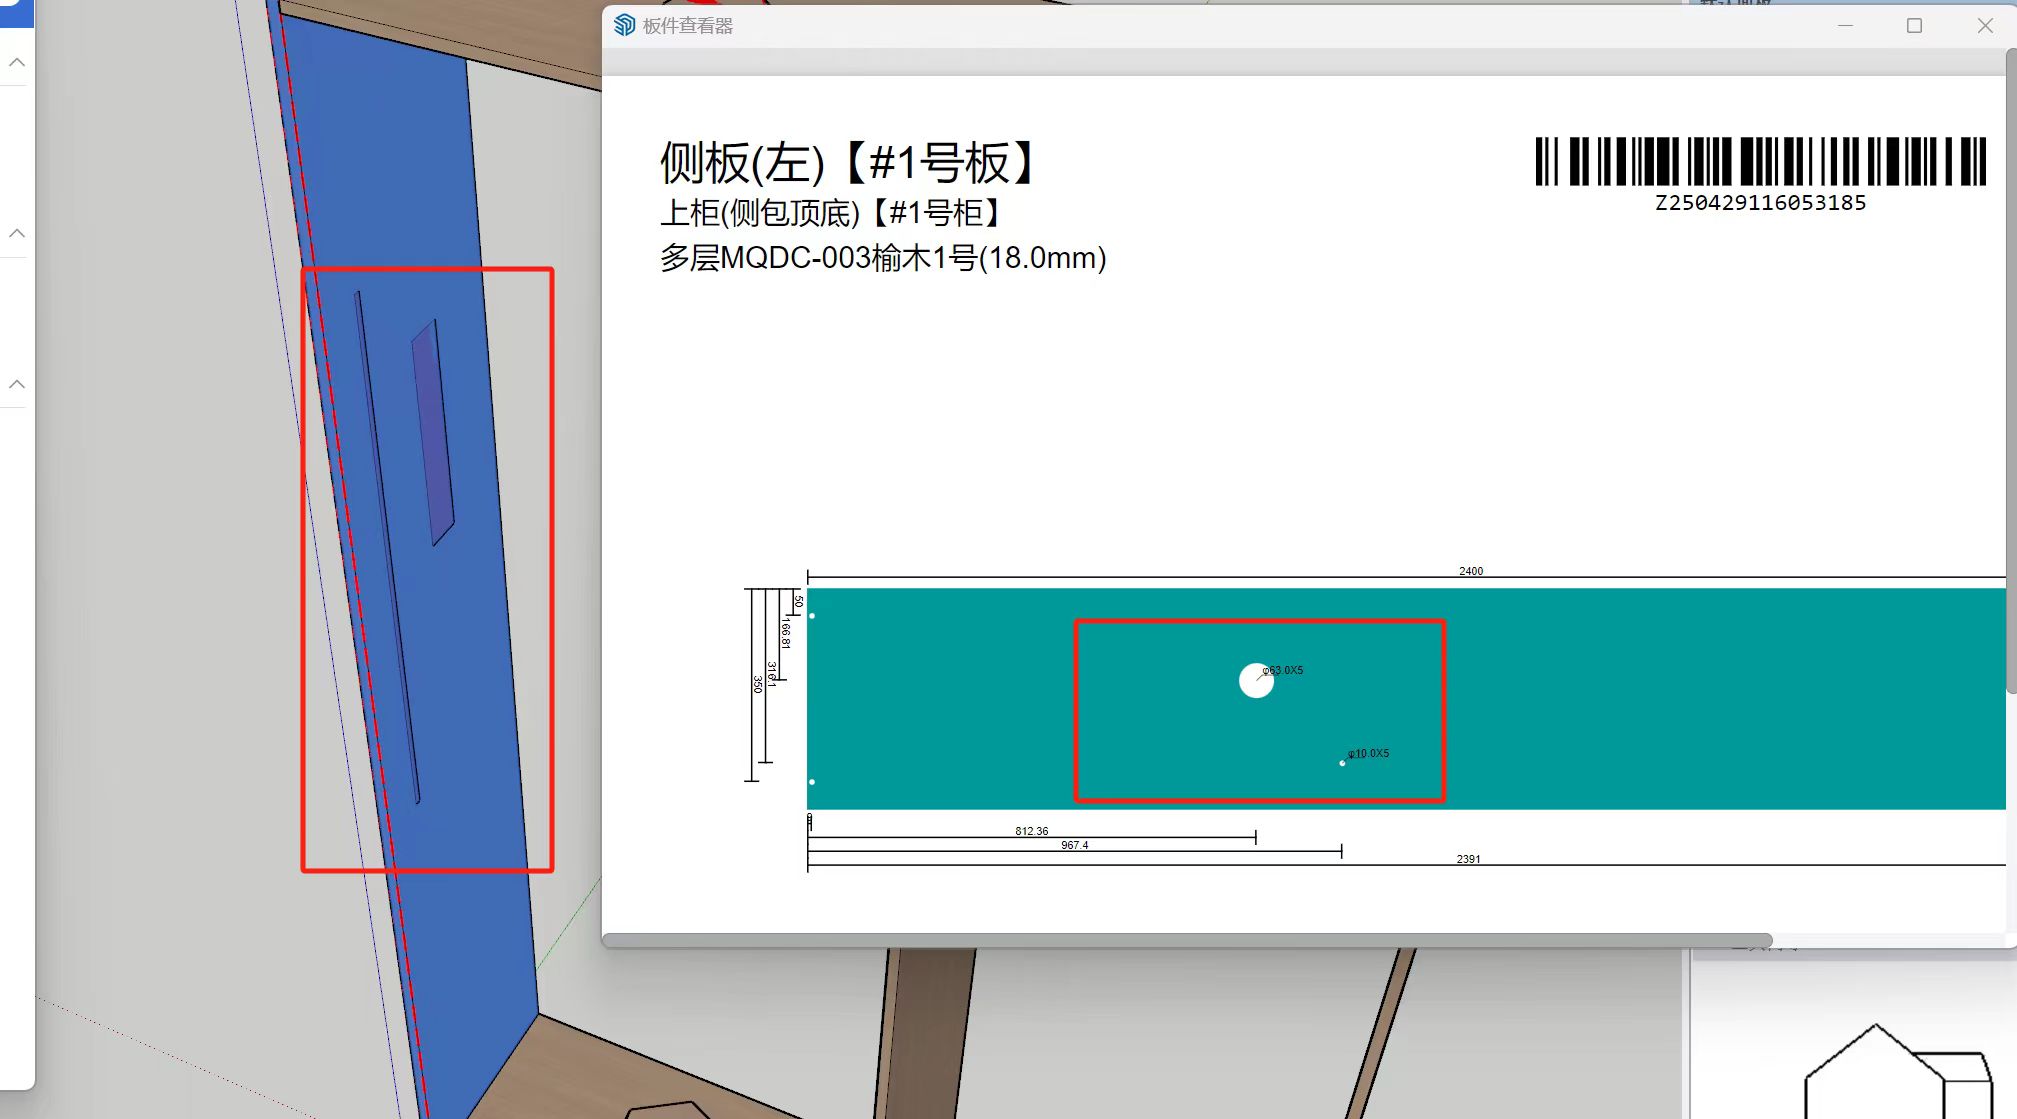Click the barcode image Z250429116053185
The width and height of the screenshot is (2017, 1119).
[1760, 162]
